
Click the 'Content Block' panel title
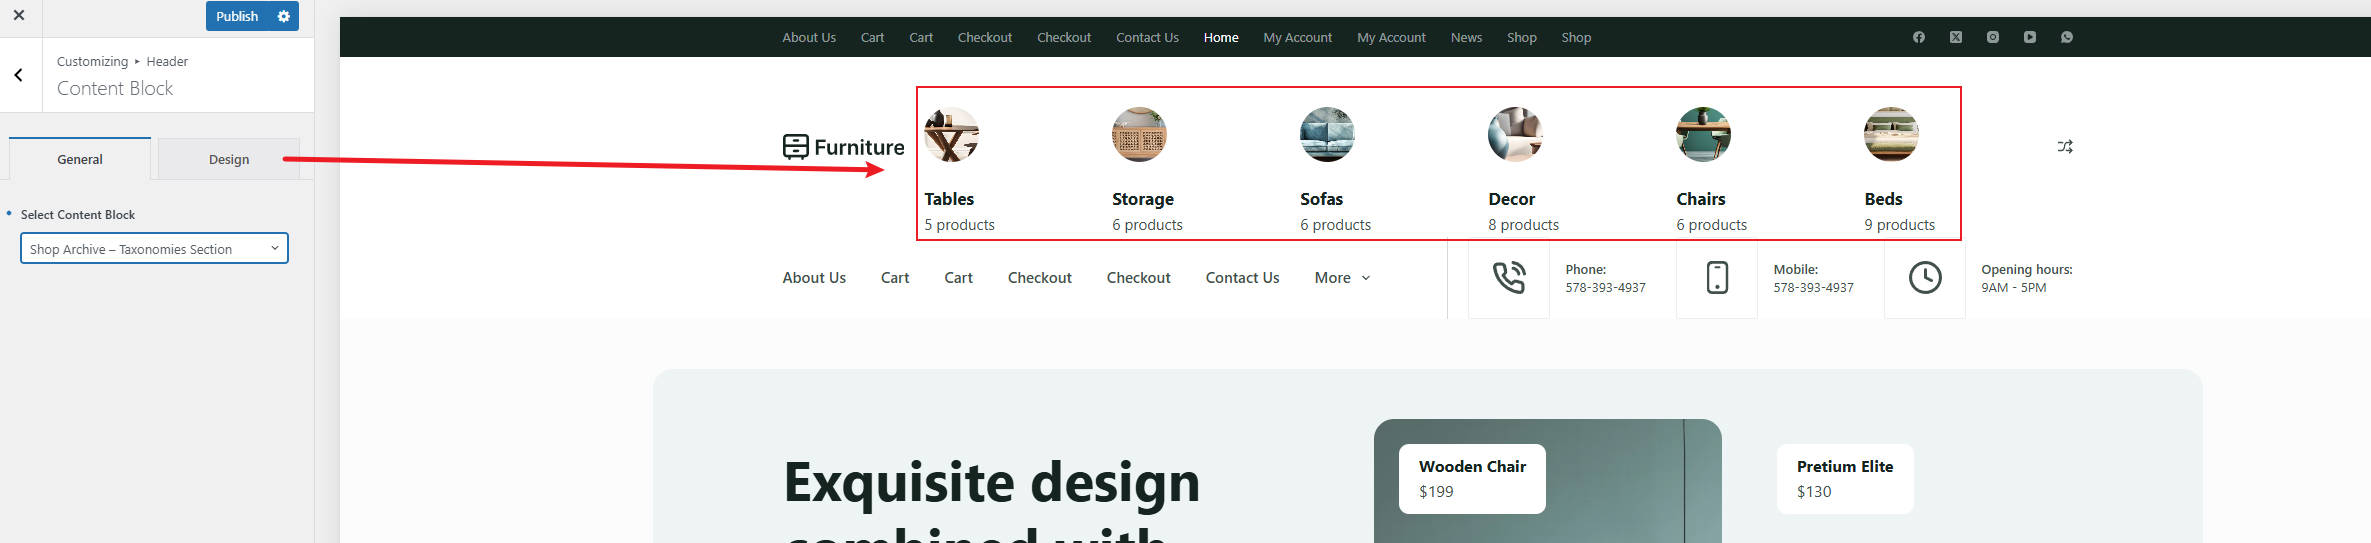click(x=115, y=88)
